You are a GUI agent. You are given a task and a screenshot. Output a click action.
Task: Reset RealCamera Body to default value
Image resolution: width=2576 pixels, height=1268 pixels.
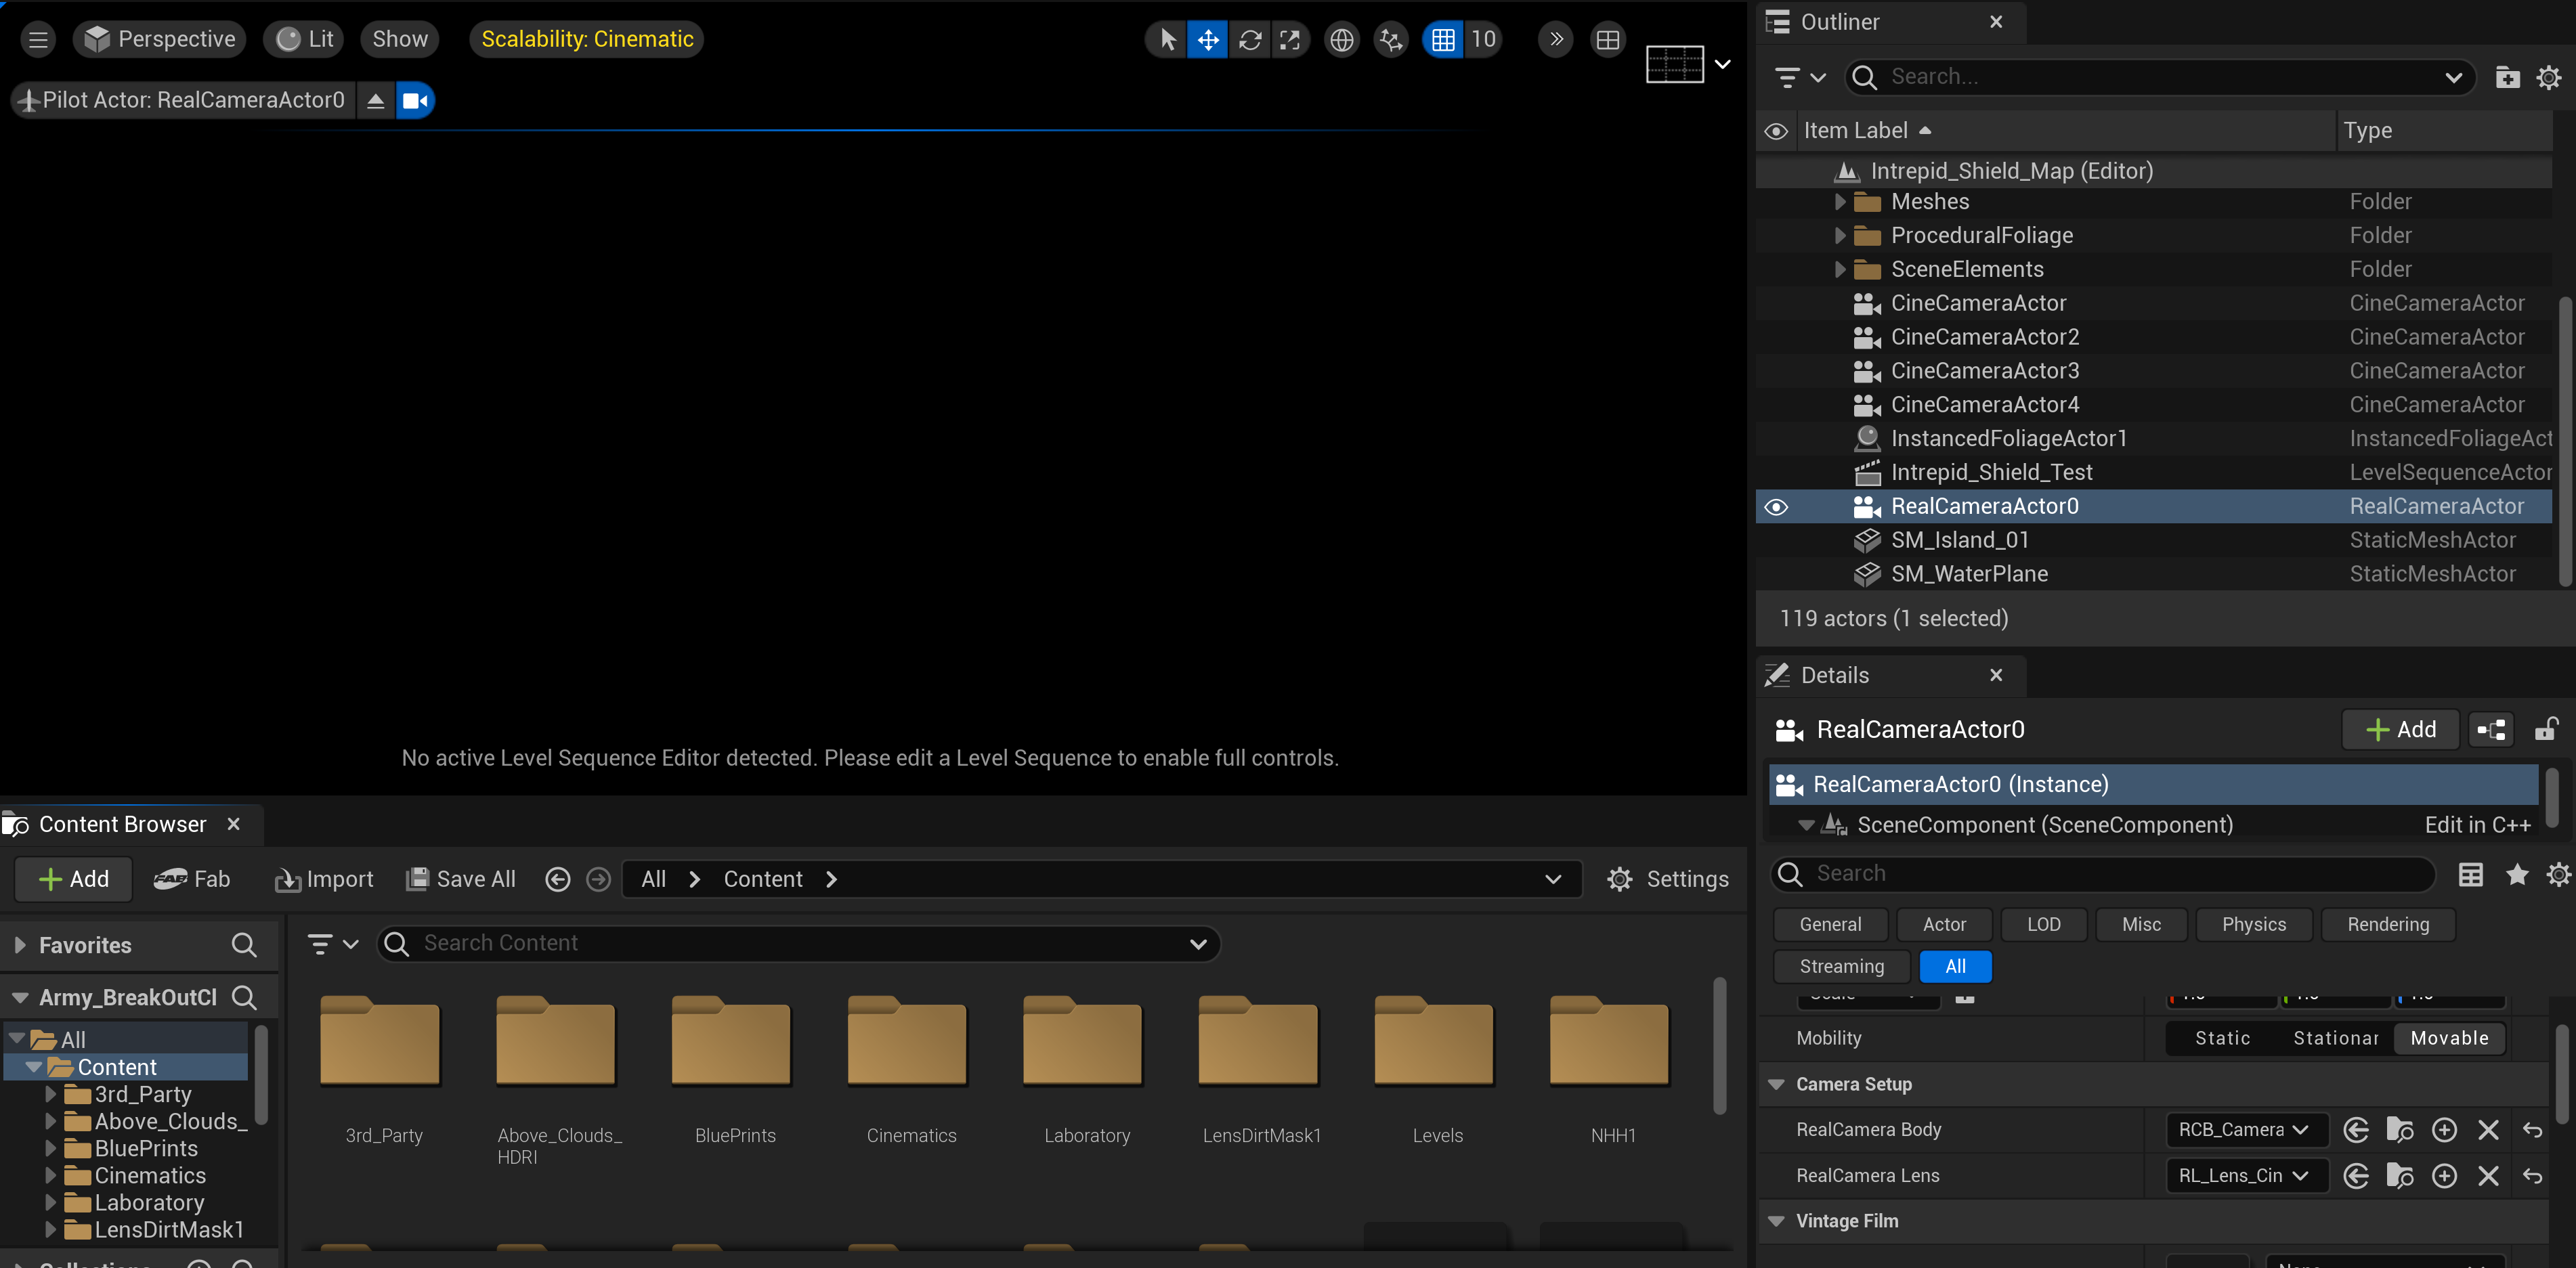point(2532,1131)
